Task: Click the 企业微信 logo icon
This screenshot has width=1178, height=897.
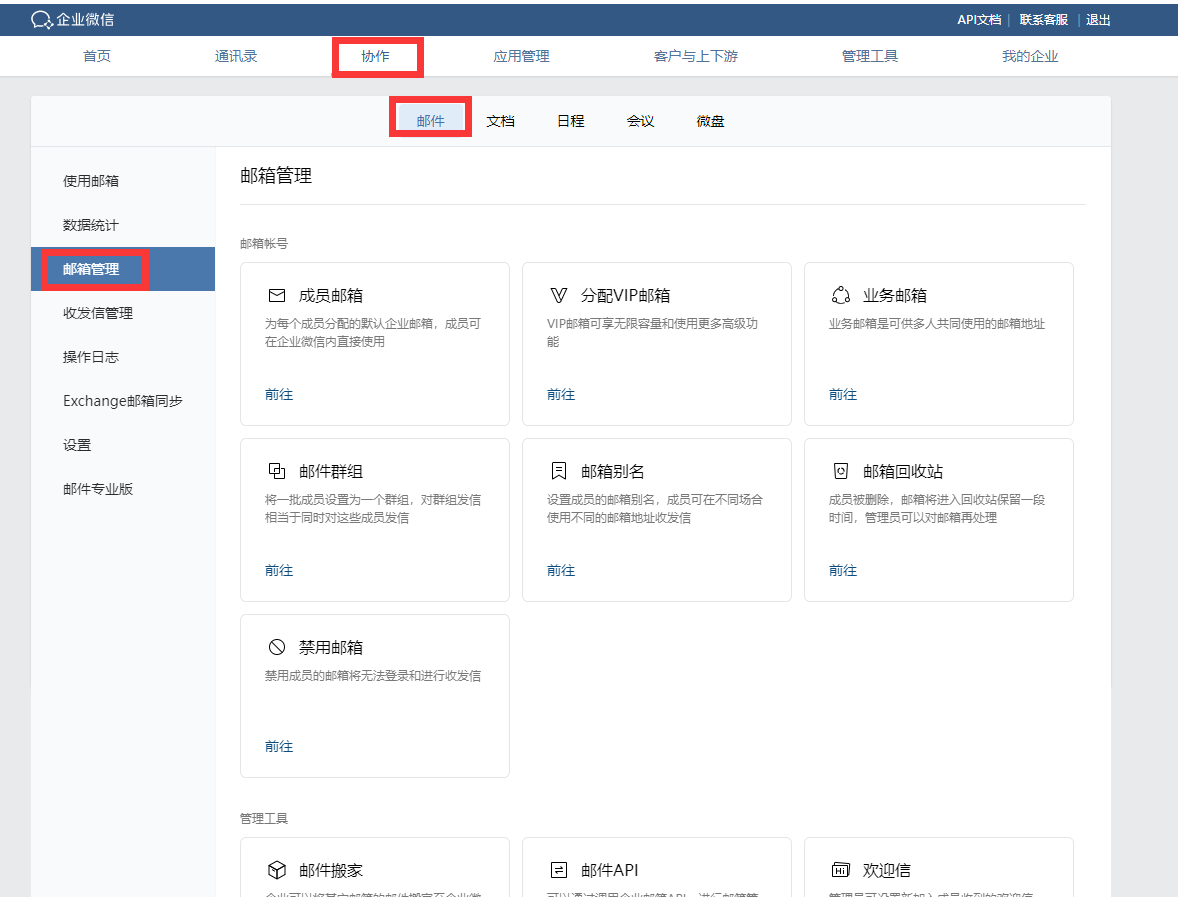Action: coord(41,20)
